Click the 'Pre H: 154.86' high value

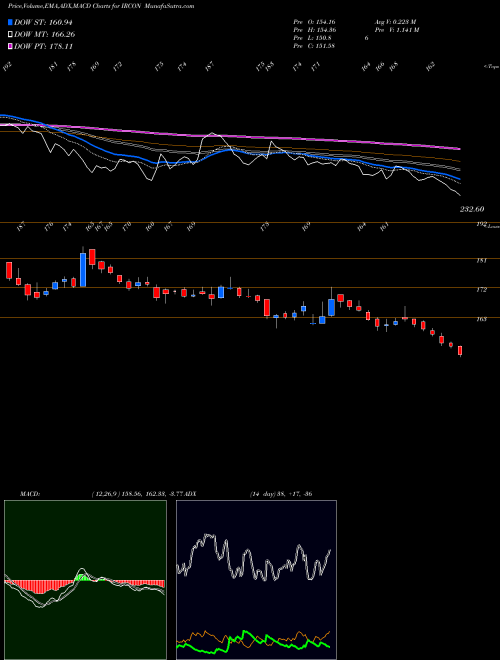(x=314, y=30)
